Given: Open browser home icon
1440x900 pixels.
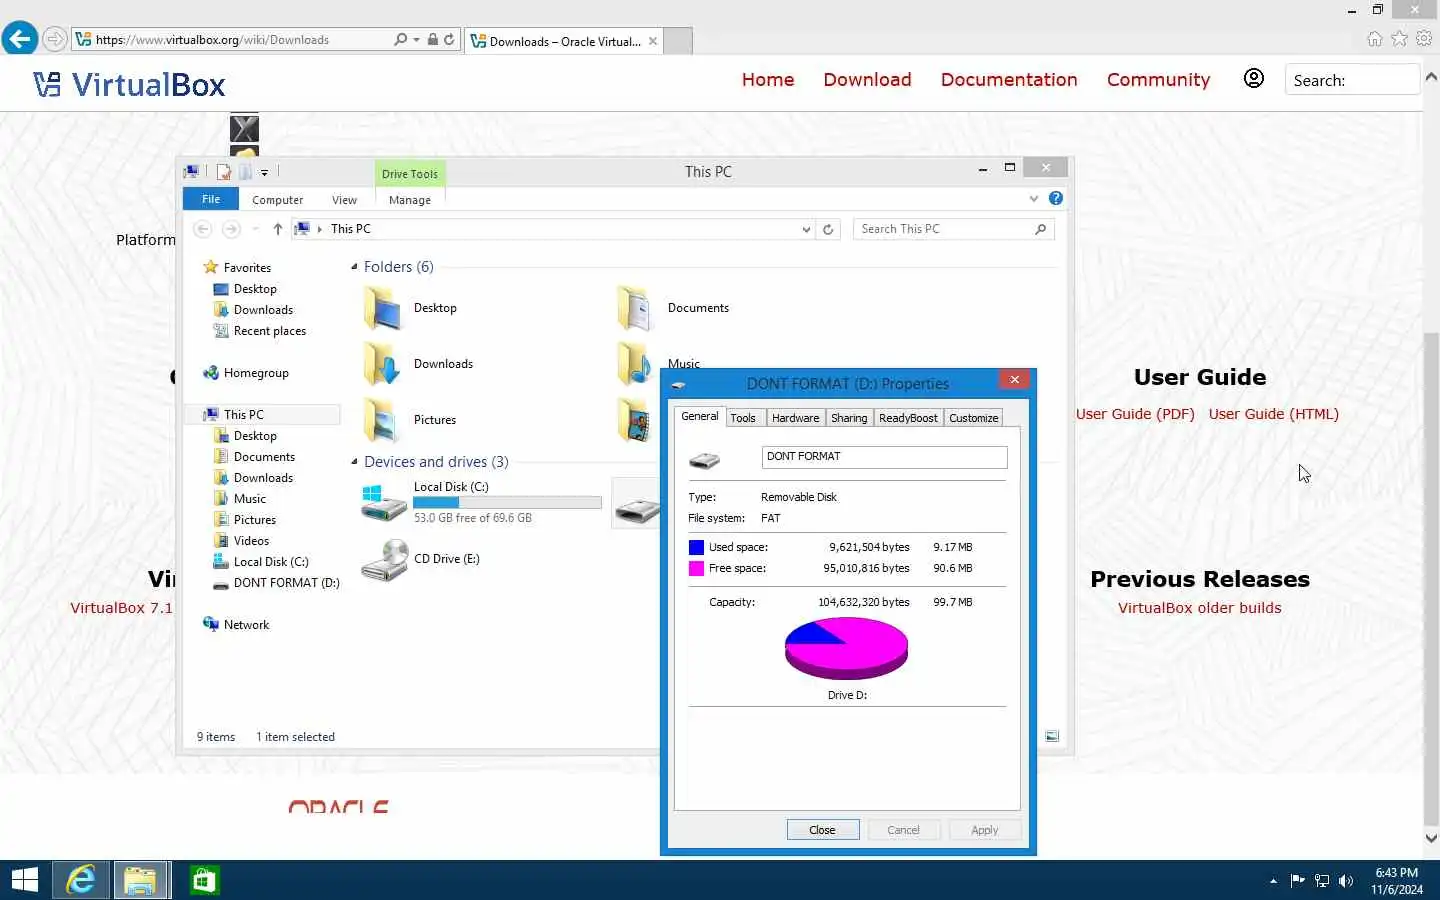Looking at the screenshot, I should (x=1375, y=39).
